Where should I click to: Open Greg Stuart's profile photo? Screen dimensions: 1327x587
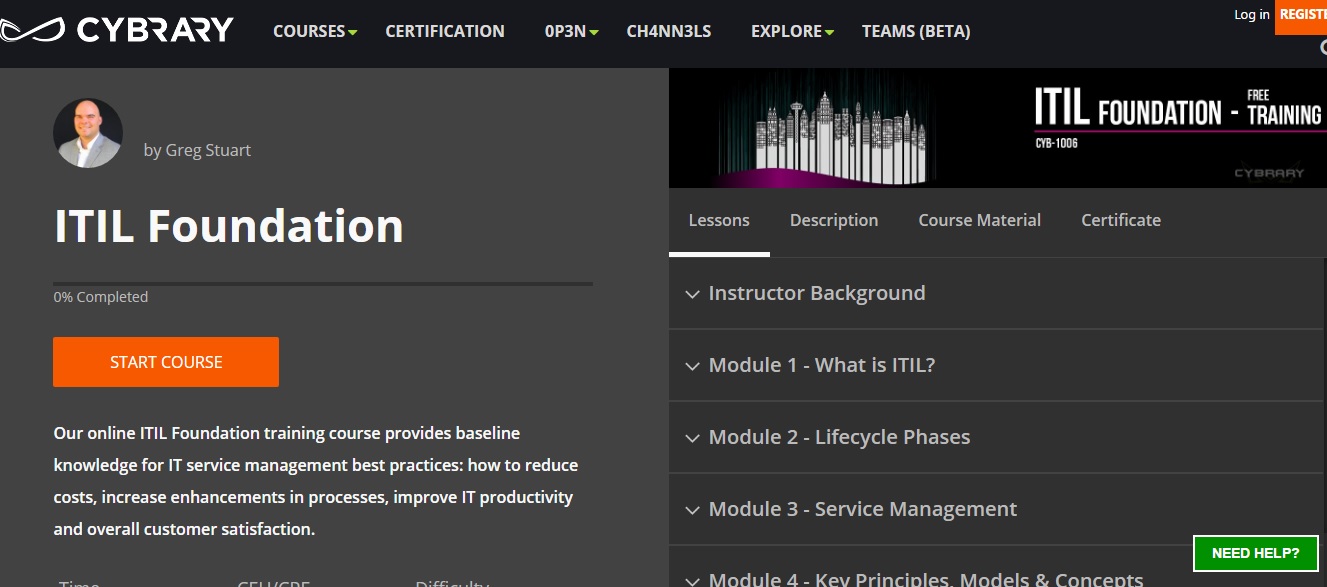(x=88, y=133)
